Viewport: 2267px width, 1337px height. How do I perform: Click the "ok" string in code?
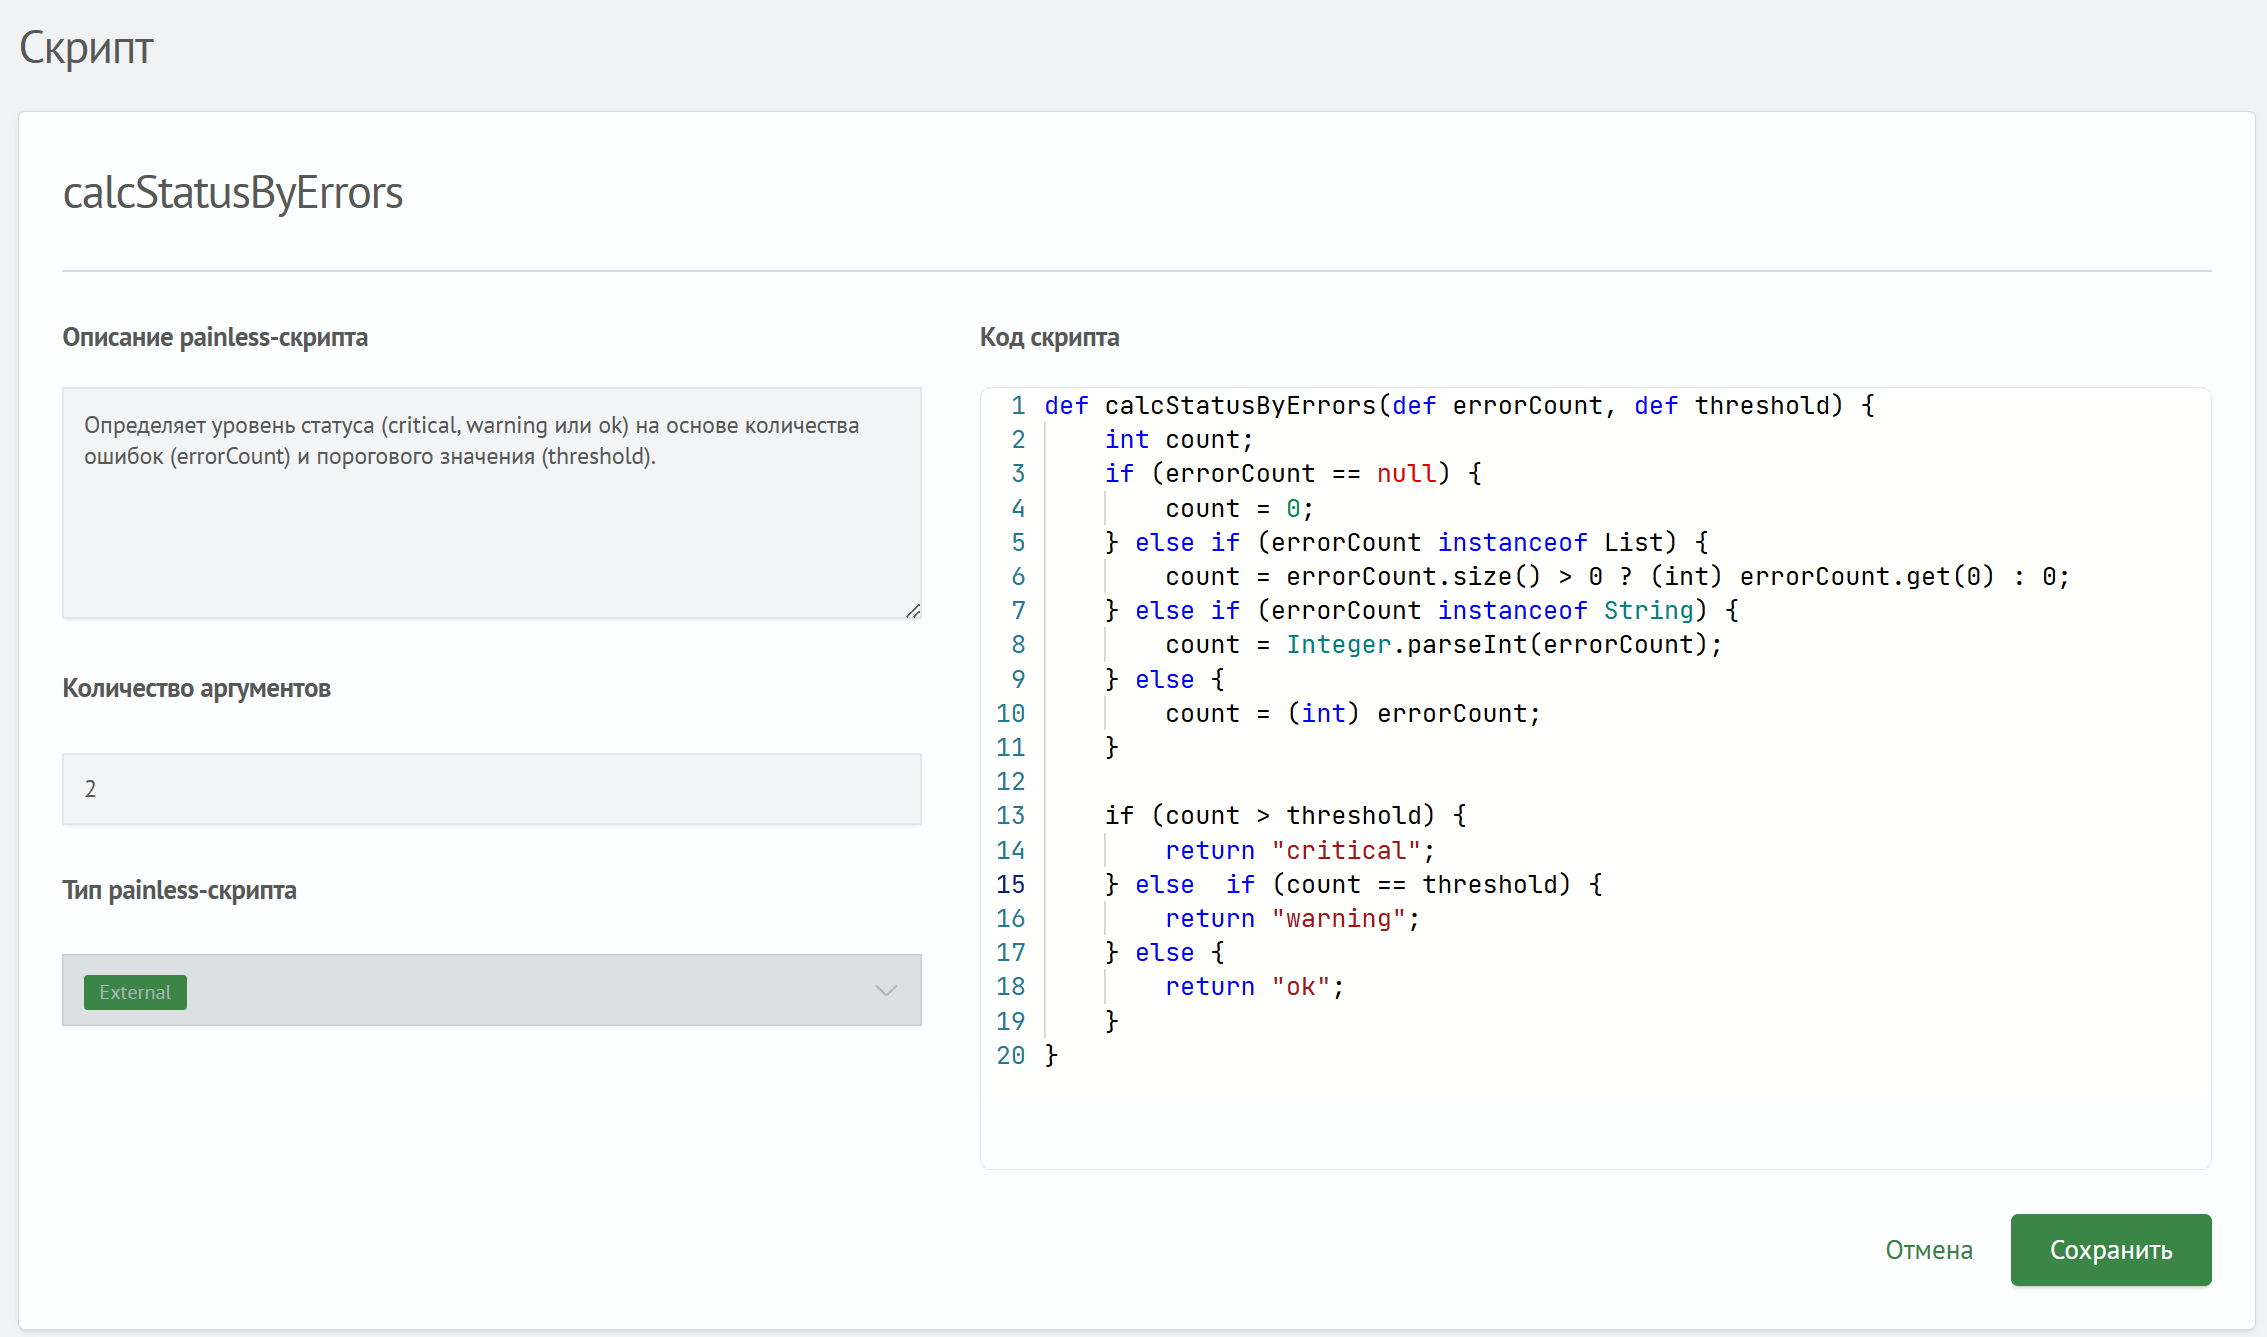(x=1301, y=986)
